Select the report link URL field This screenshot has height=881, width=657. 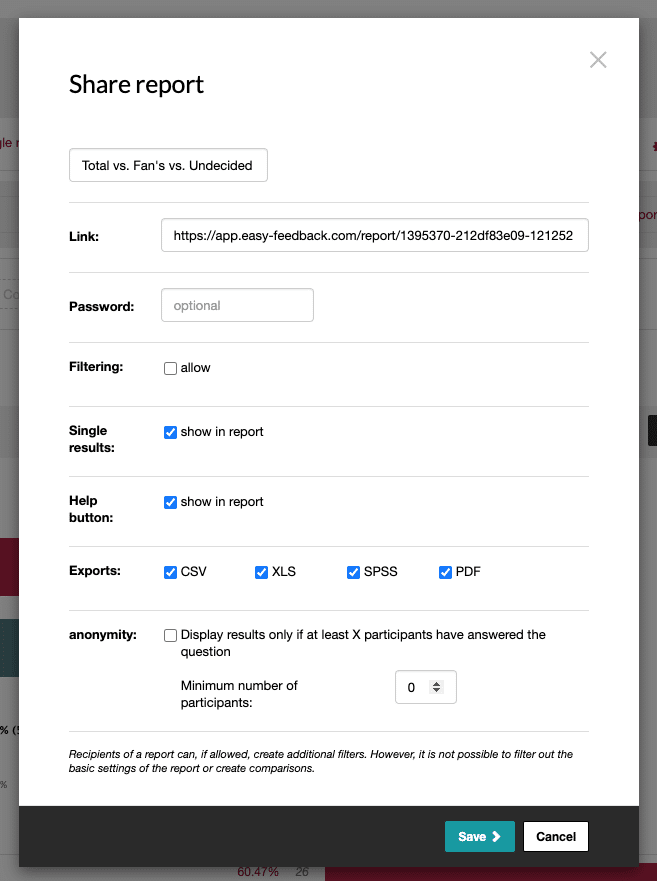[375, 235]
